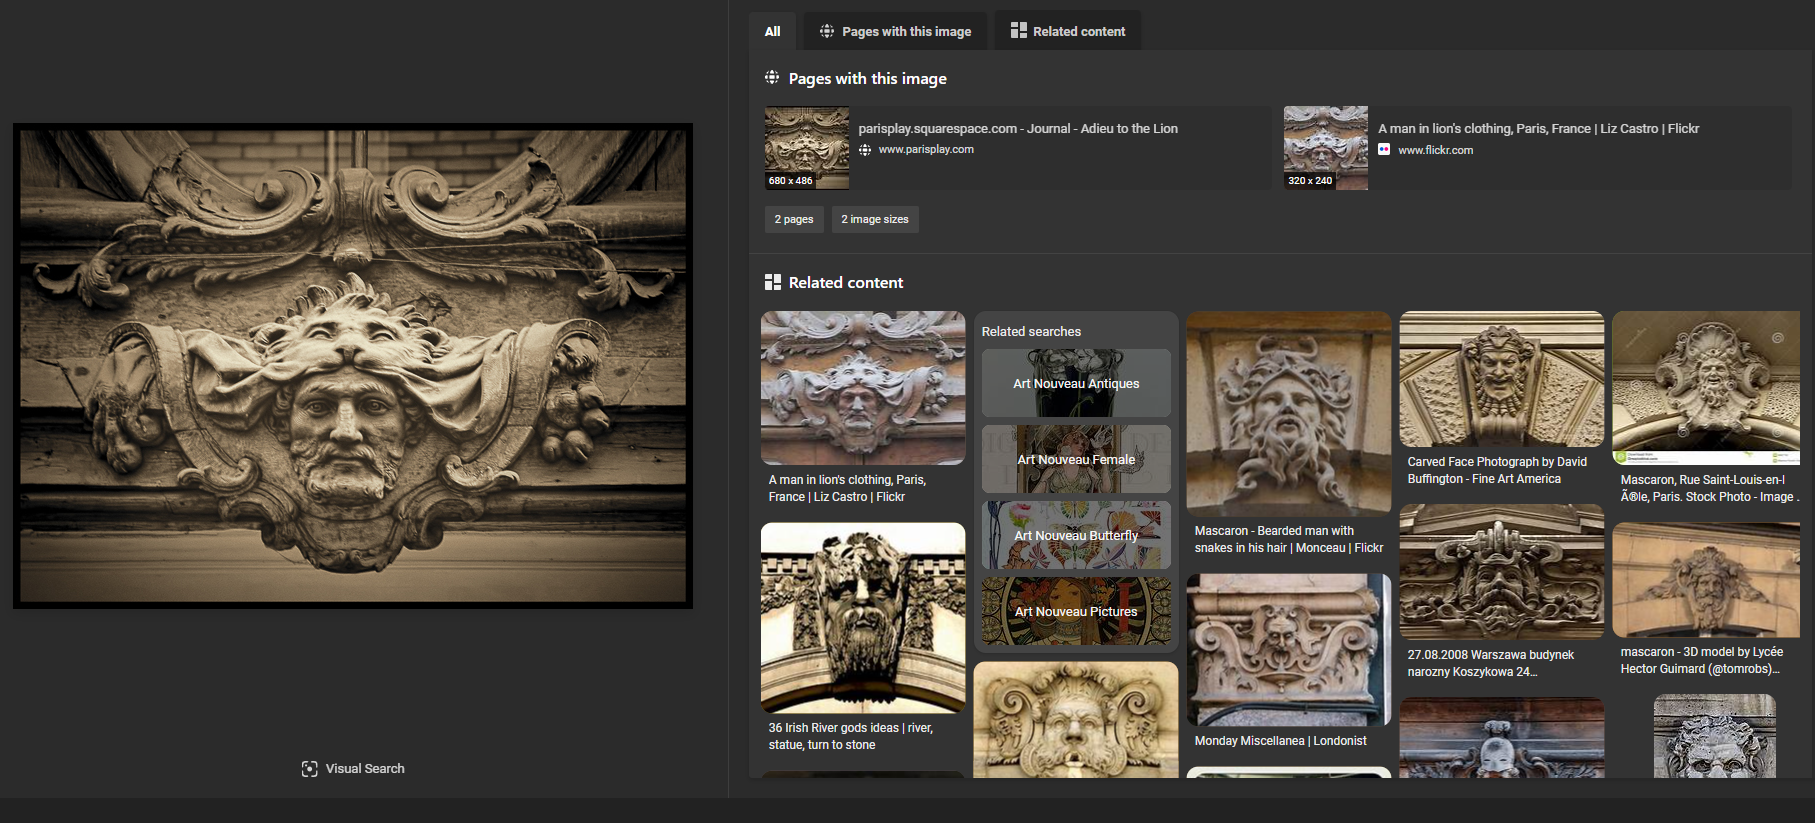The image size is (1815, 823).
Task: Switch to Pages with this image tab
Action: point(896,31)
